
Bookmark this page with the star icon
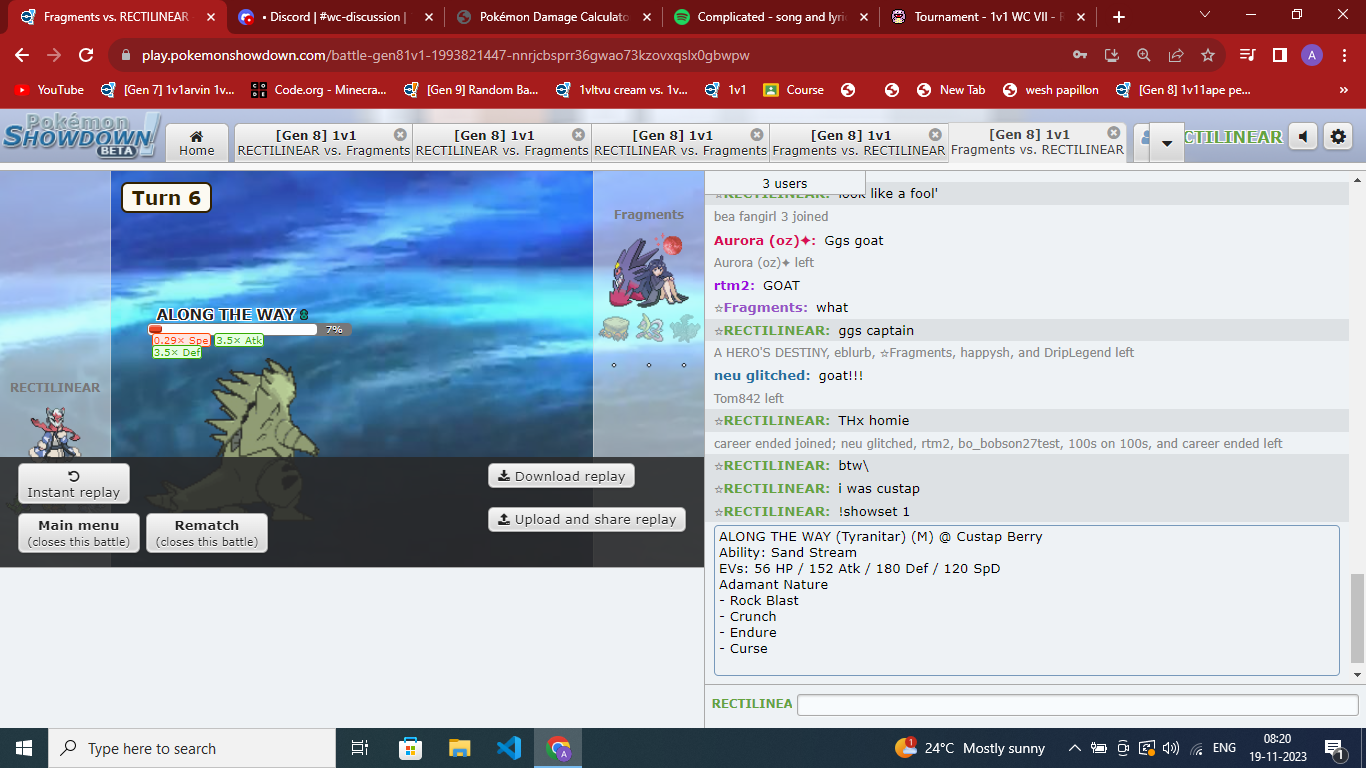pyautogui.click(x=1208, y=55)
